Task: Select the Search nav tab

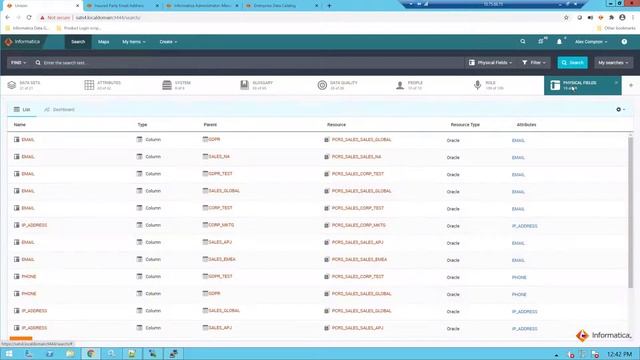Action: (x=78, y=42)
